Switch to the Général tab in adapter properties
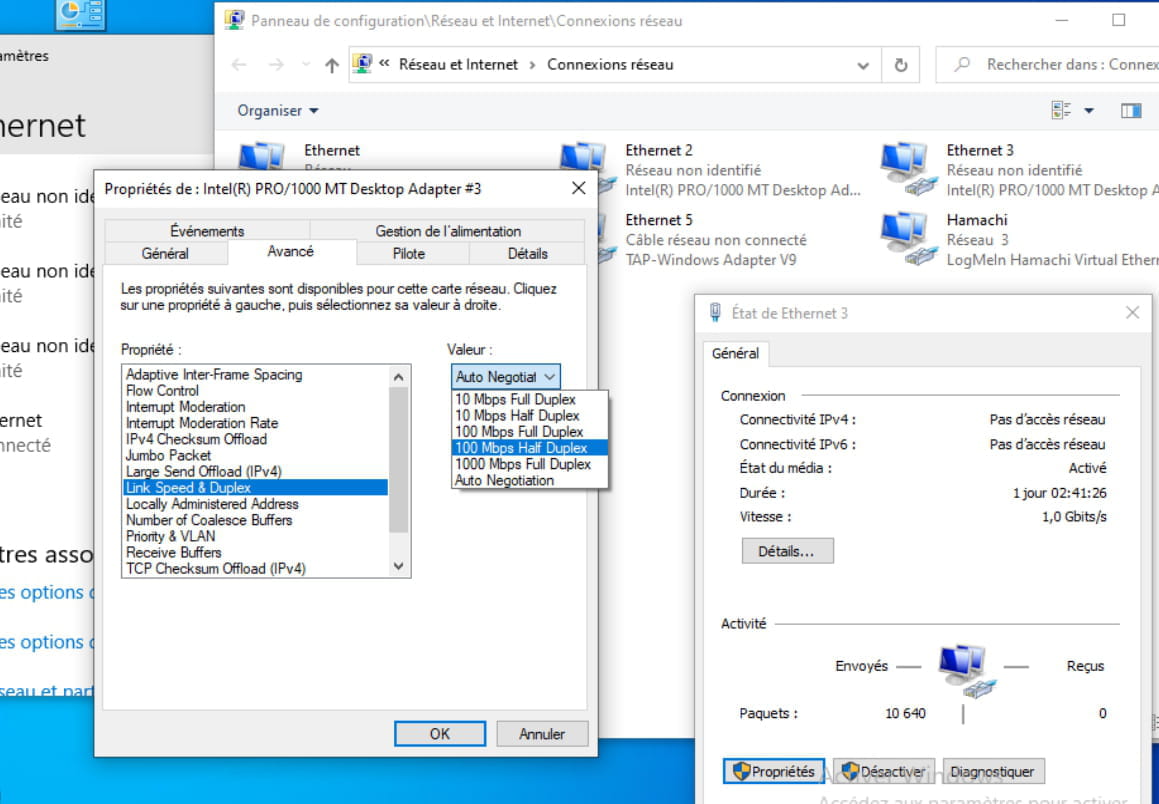1159x804 pixels. 165,253
